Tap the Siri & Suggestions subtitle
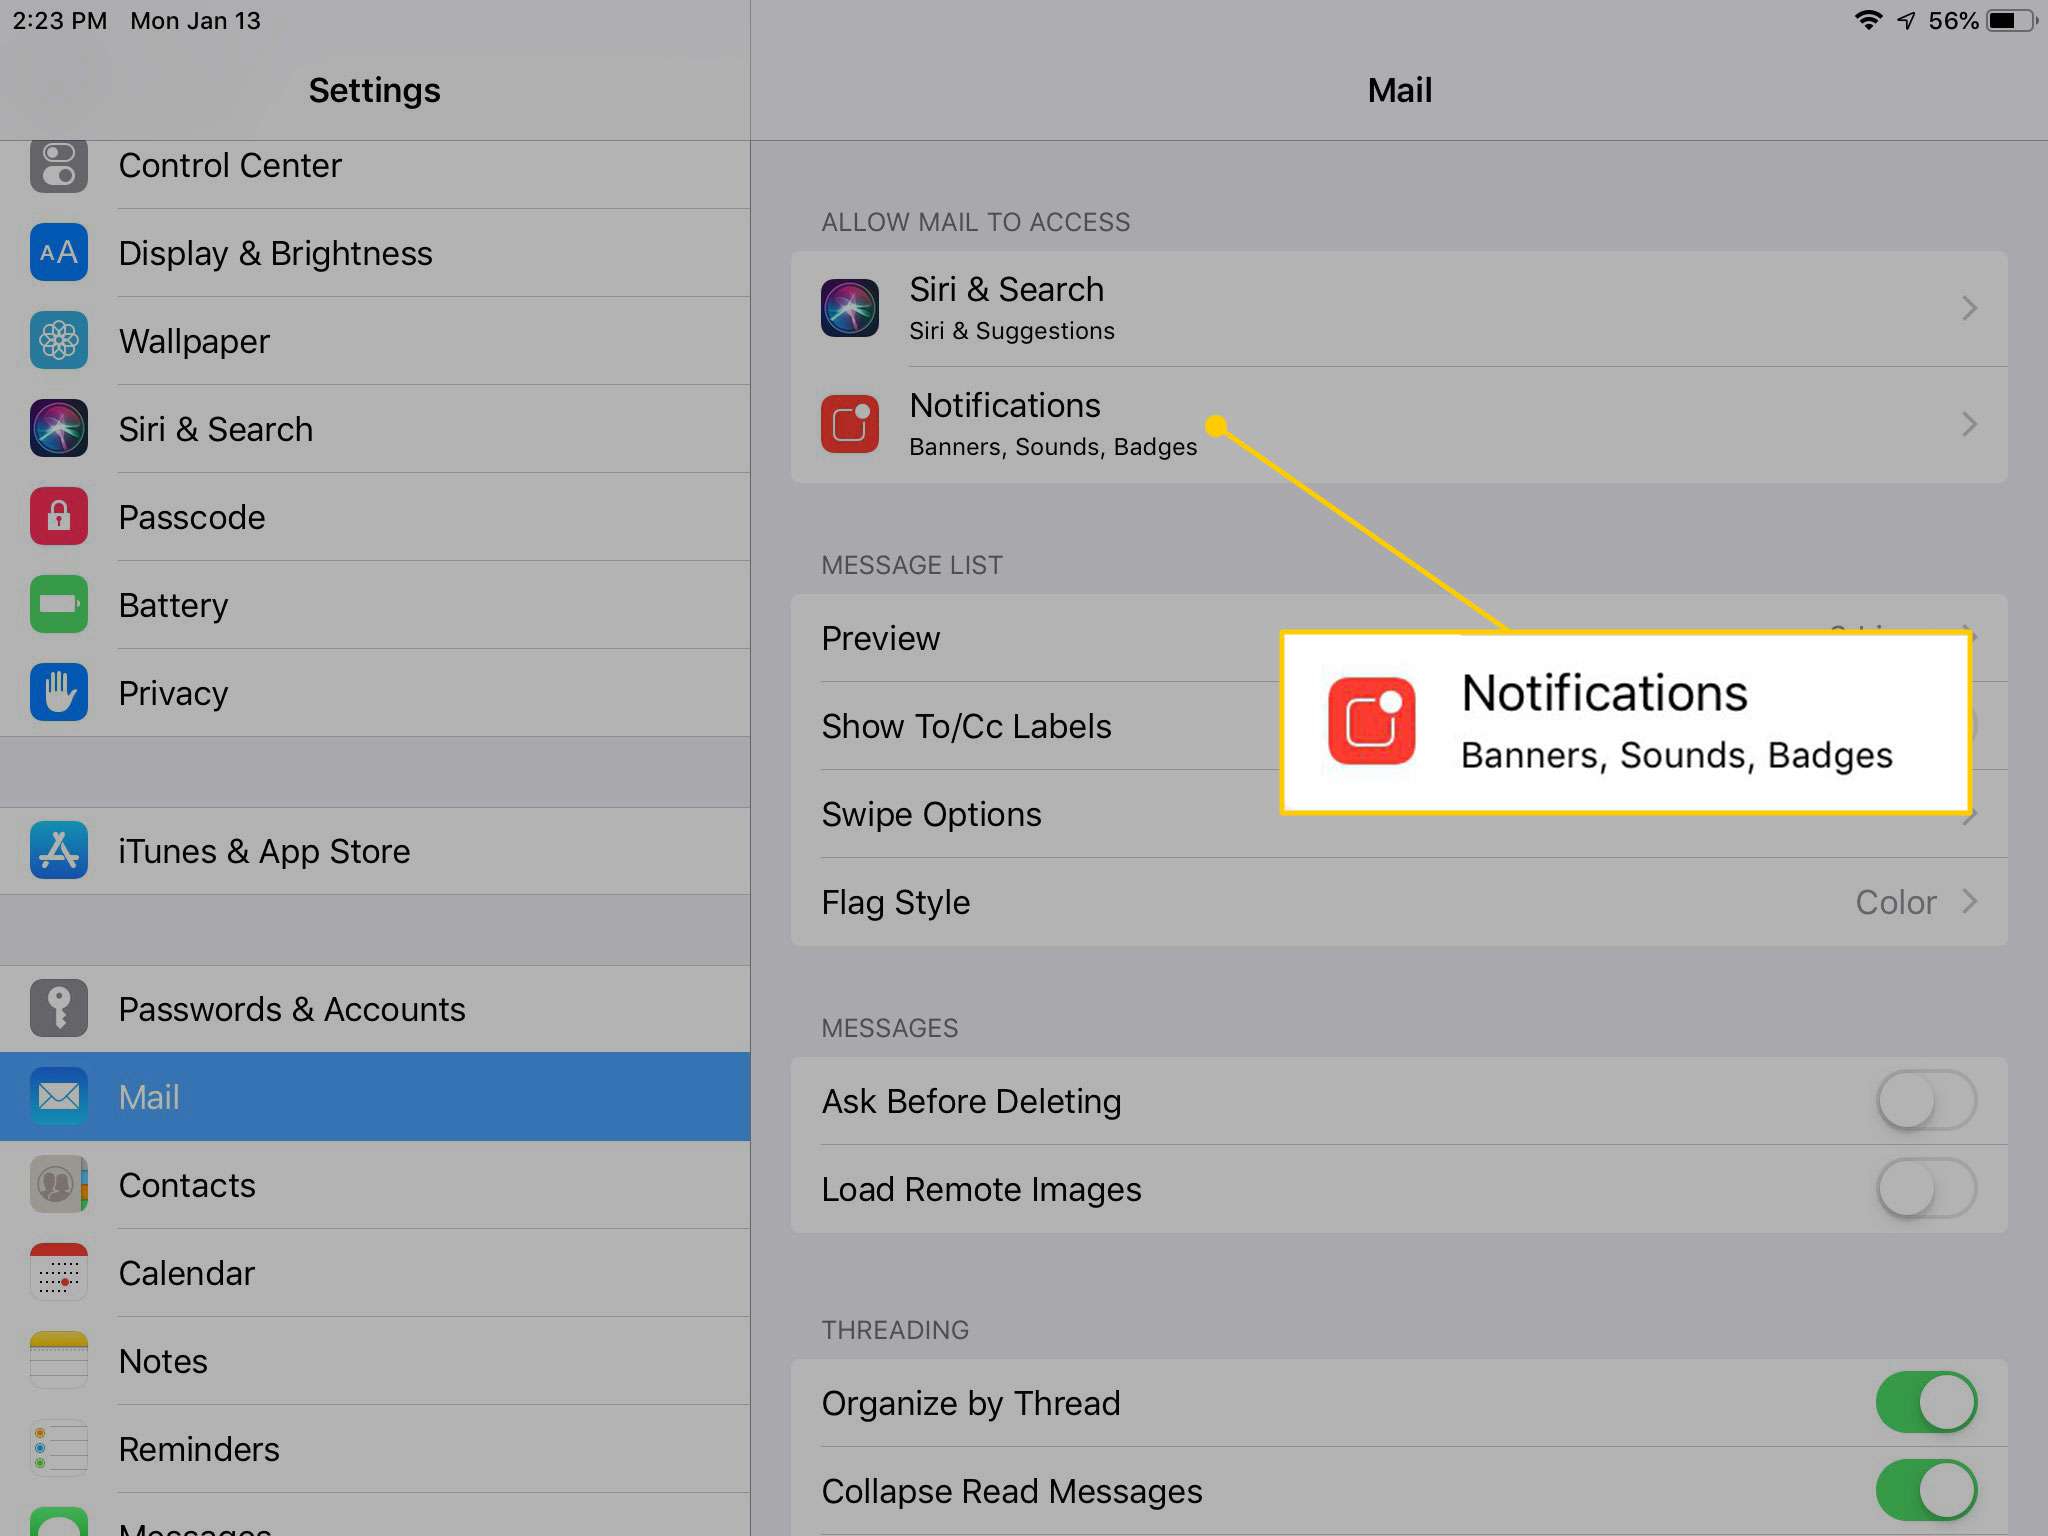This screenshot has width=2048, height=1536. 1011,331
